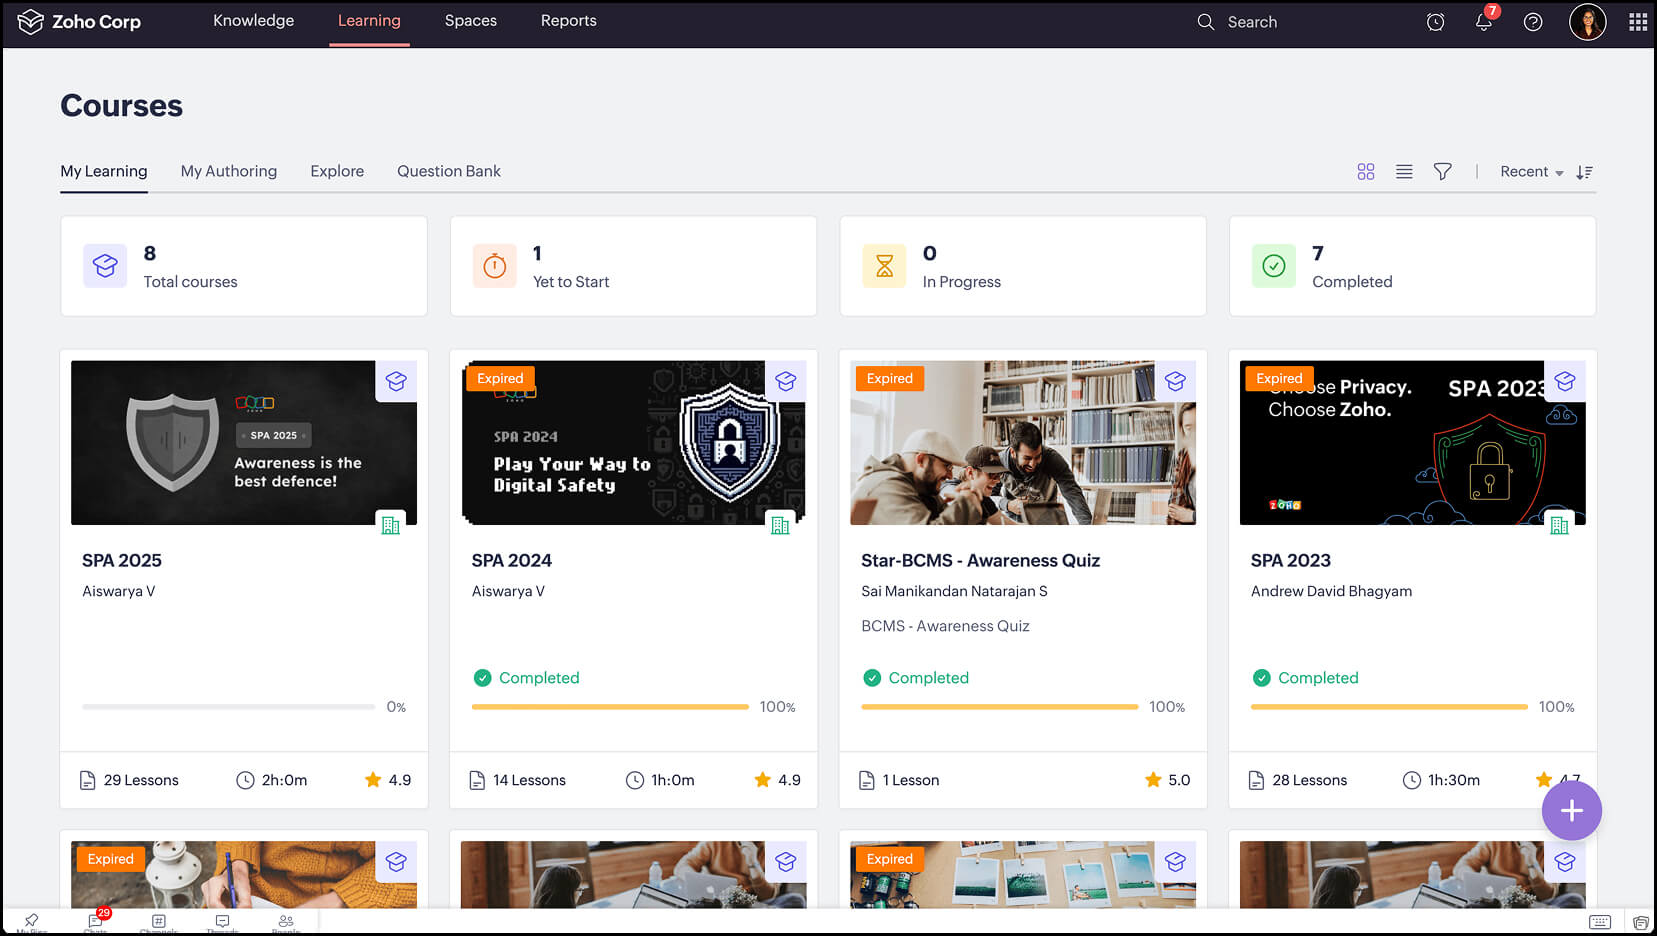Click the purple plus button to create

coord(1571,811)
